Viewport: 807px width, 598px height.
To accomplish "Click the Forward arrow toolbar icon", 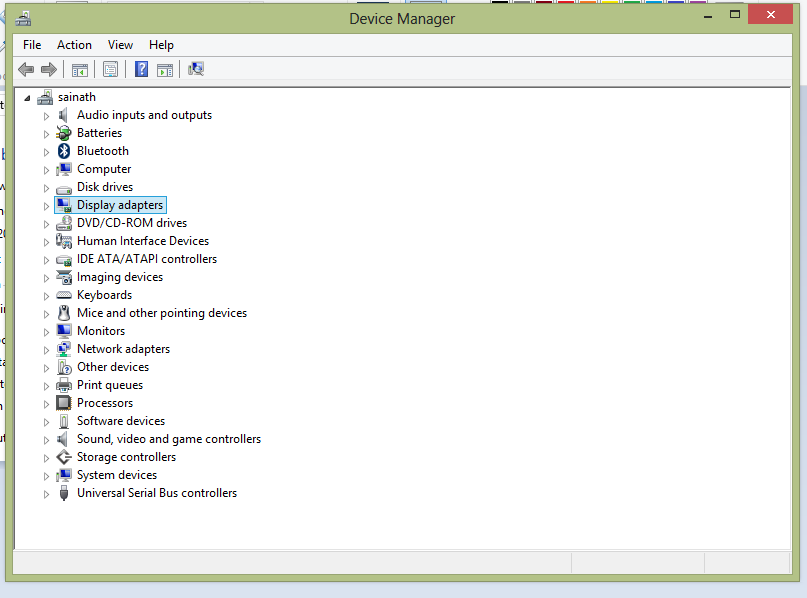I will 49,69.
